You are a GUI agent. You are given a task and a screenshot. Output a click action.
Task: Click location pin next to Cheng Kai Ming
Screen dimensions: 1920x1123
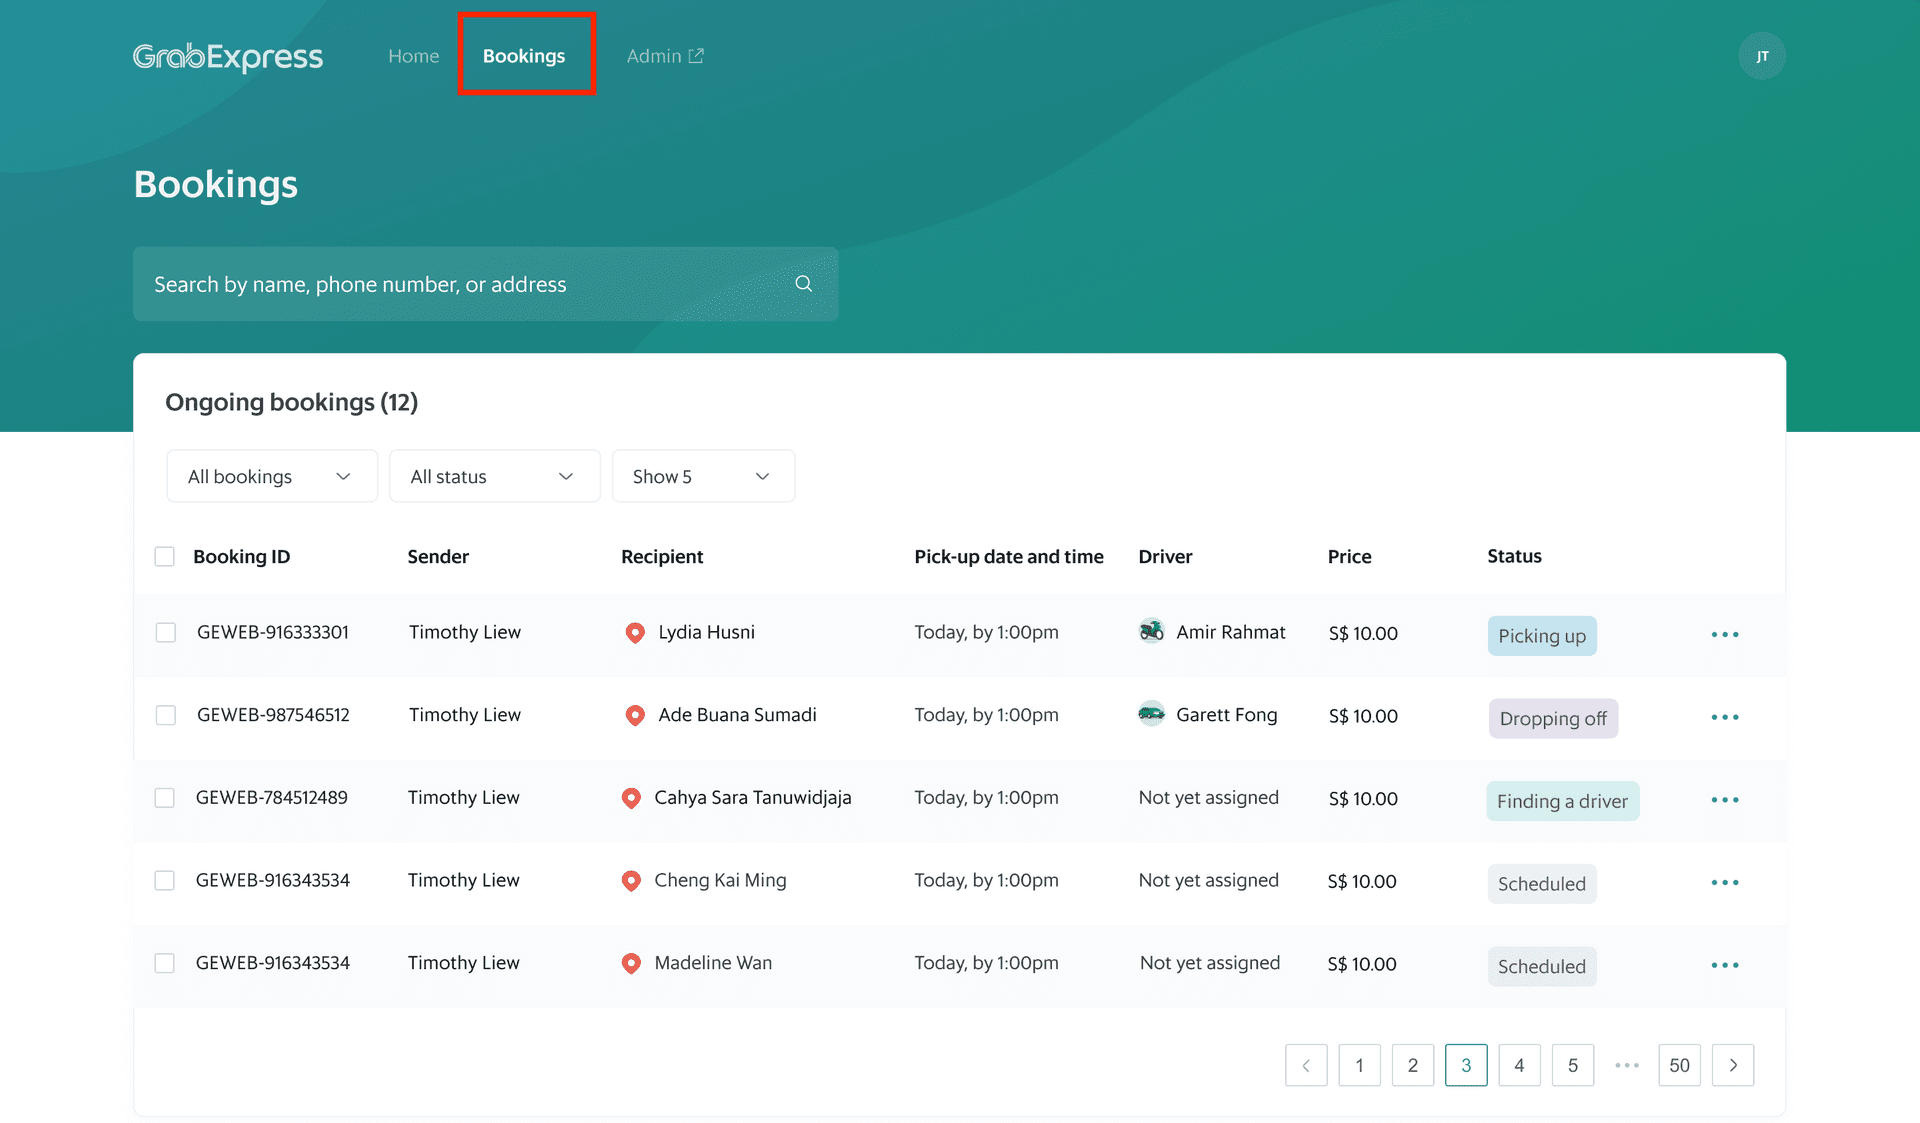coord(630,881)
